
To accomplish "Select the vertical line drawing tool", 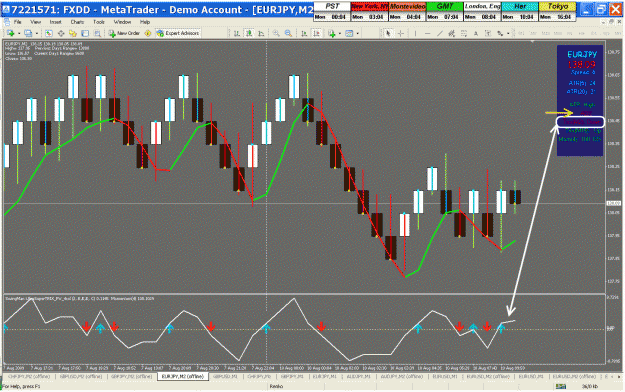I will (x=415, y=33).
